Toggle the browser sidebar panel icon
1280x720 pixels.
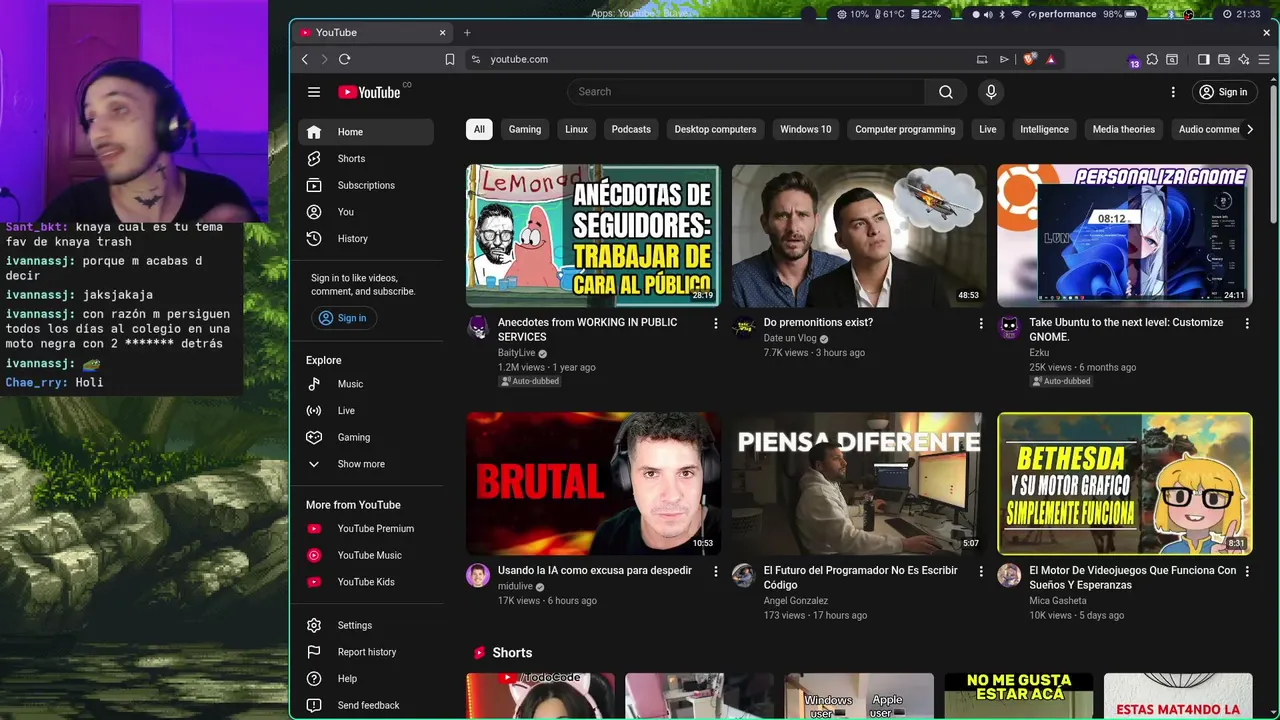1203,59
